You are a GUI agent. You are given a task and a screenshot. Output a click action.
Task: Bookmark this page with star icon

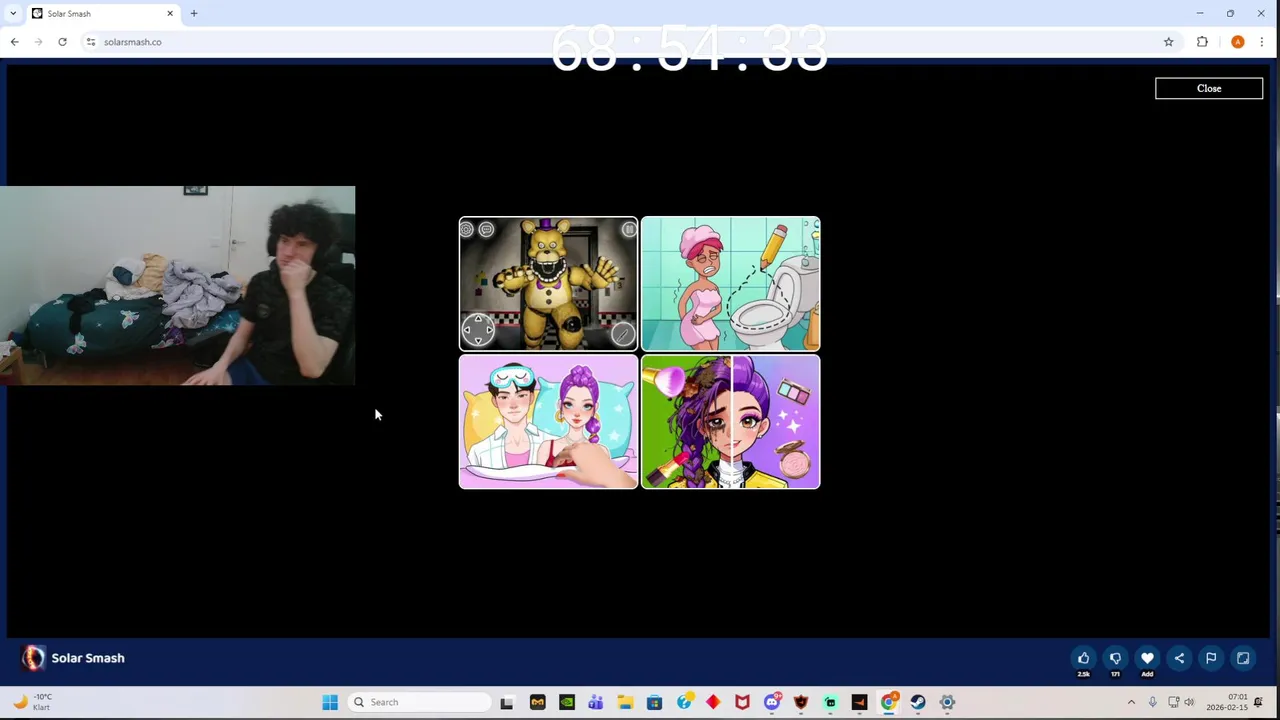(x=1168, y=42)
